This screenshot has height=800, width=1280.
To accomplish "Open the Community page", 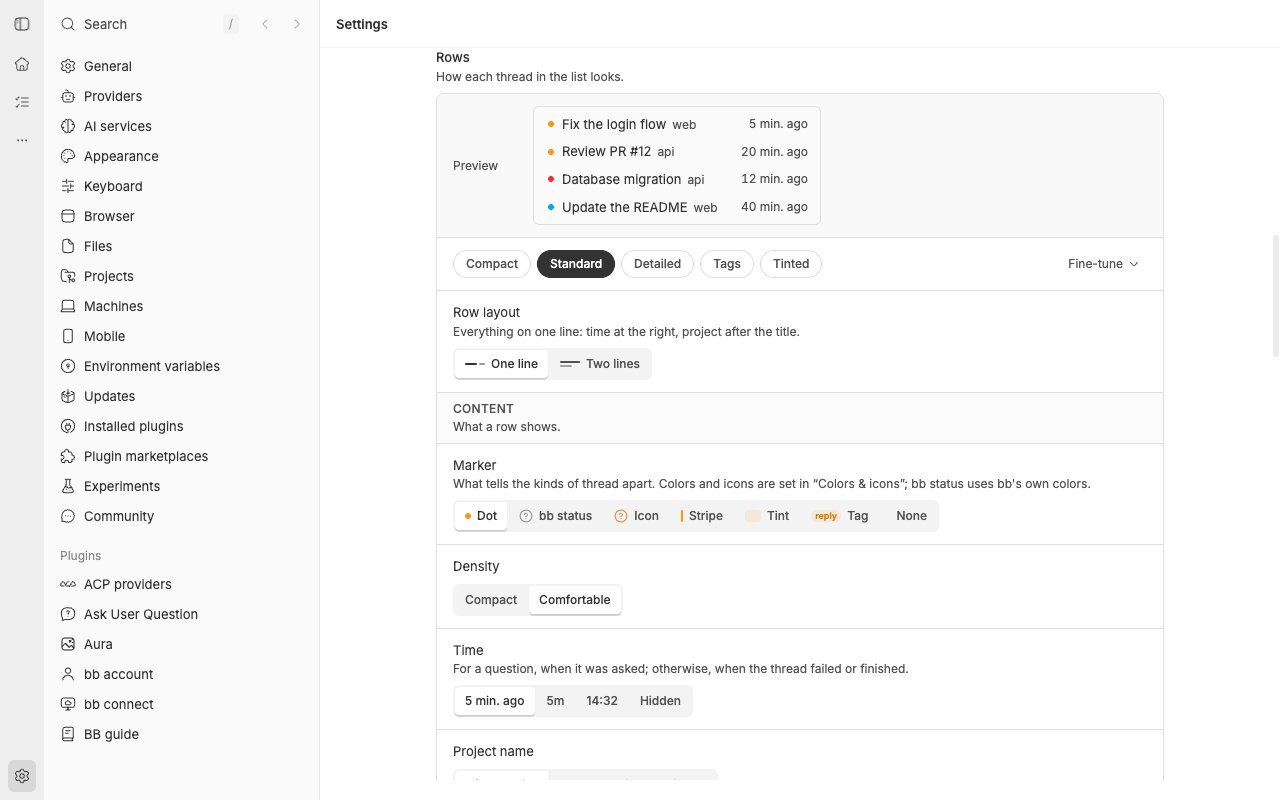I will [x=181, y=516].
